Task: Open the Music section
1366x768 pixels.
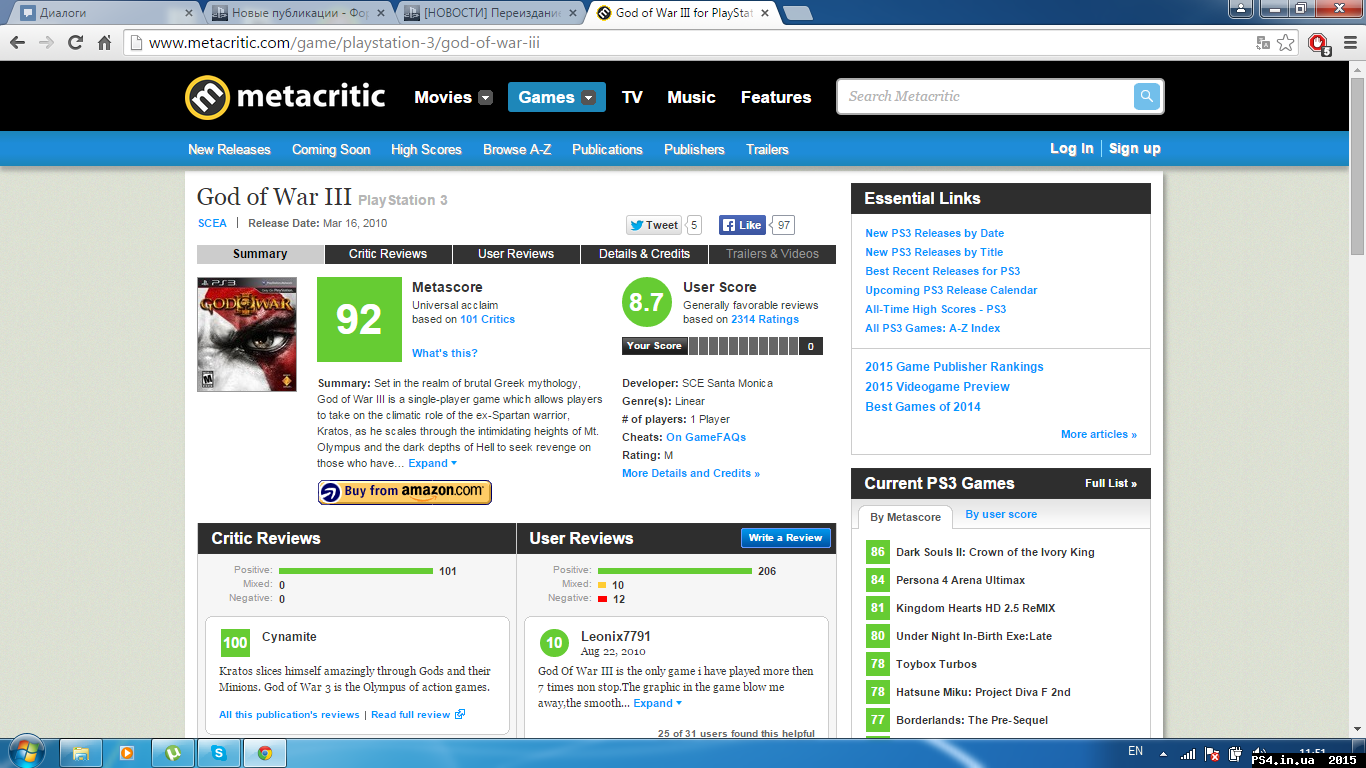Action: (691, 97)
